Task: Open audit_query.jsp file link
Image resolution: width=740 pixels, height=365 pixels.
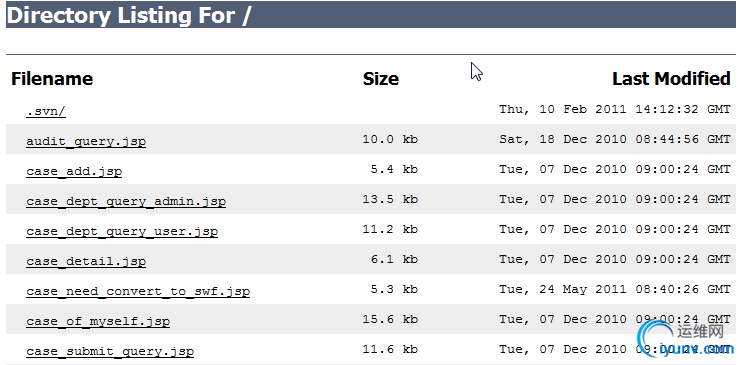Action: click(x=86, y=142)
